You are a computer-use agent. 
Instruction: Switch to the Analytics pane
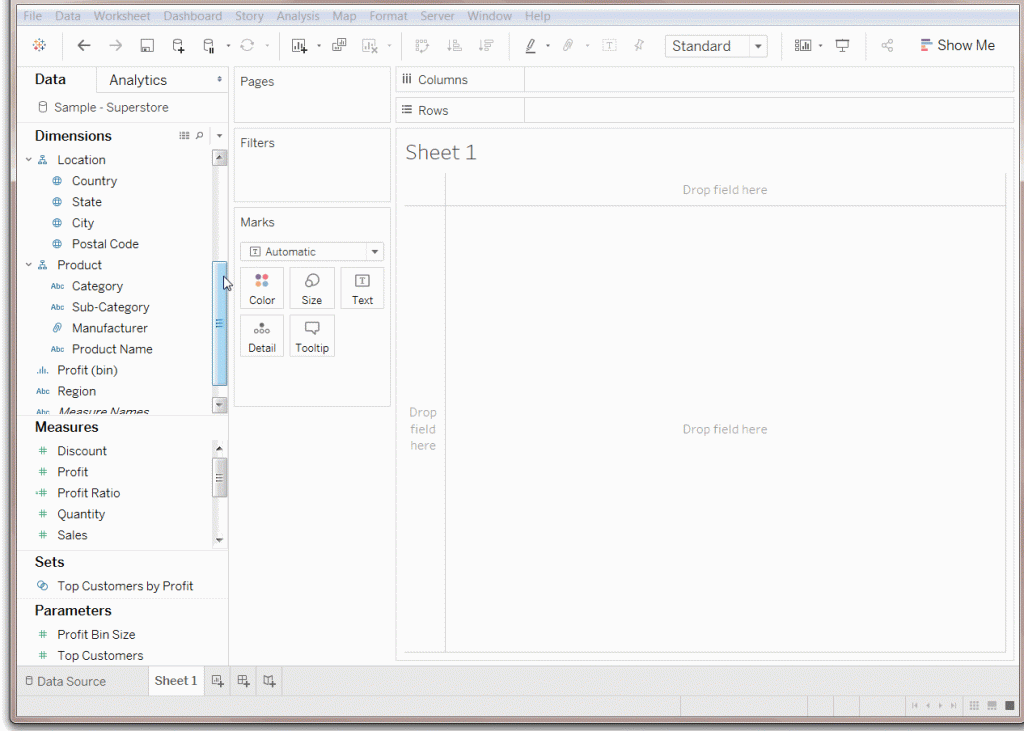tap(136, 79)
